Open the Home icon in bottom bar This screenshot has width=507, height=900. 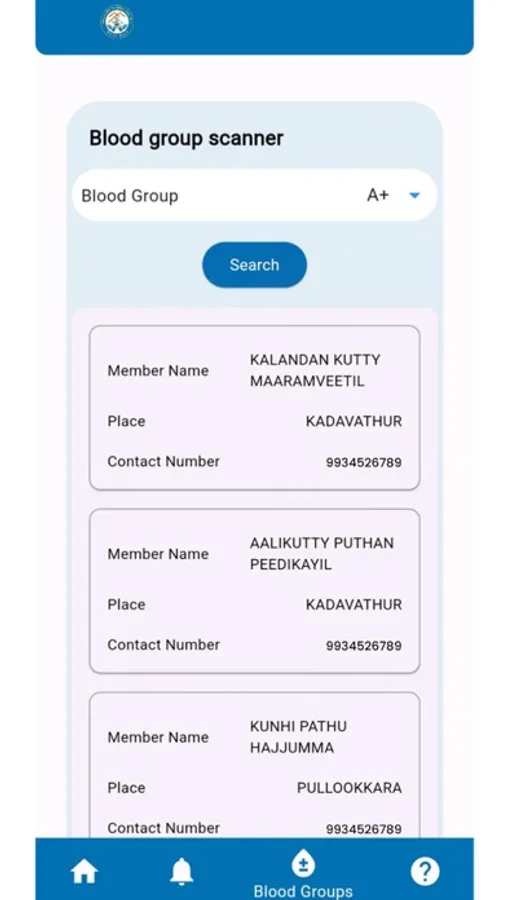click(84, 872)
